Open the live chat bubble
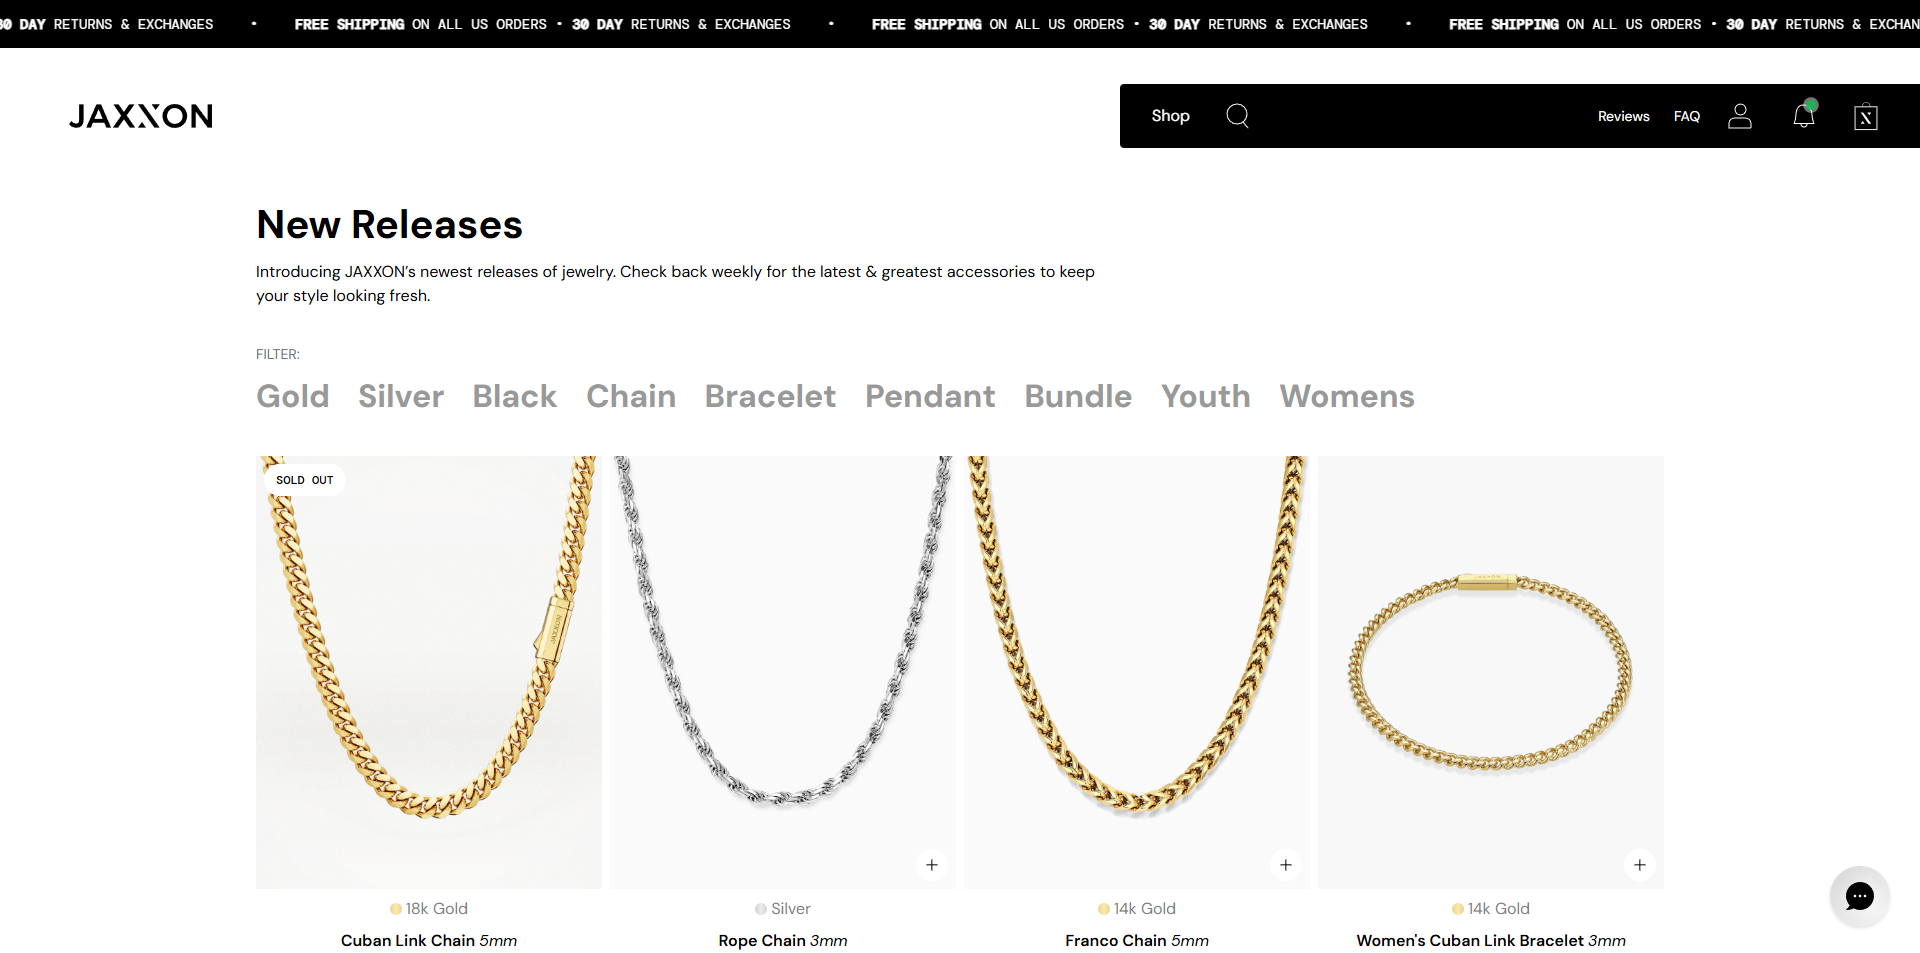Viewport: 1920px width, 953px height. pos(1859,896)
